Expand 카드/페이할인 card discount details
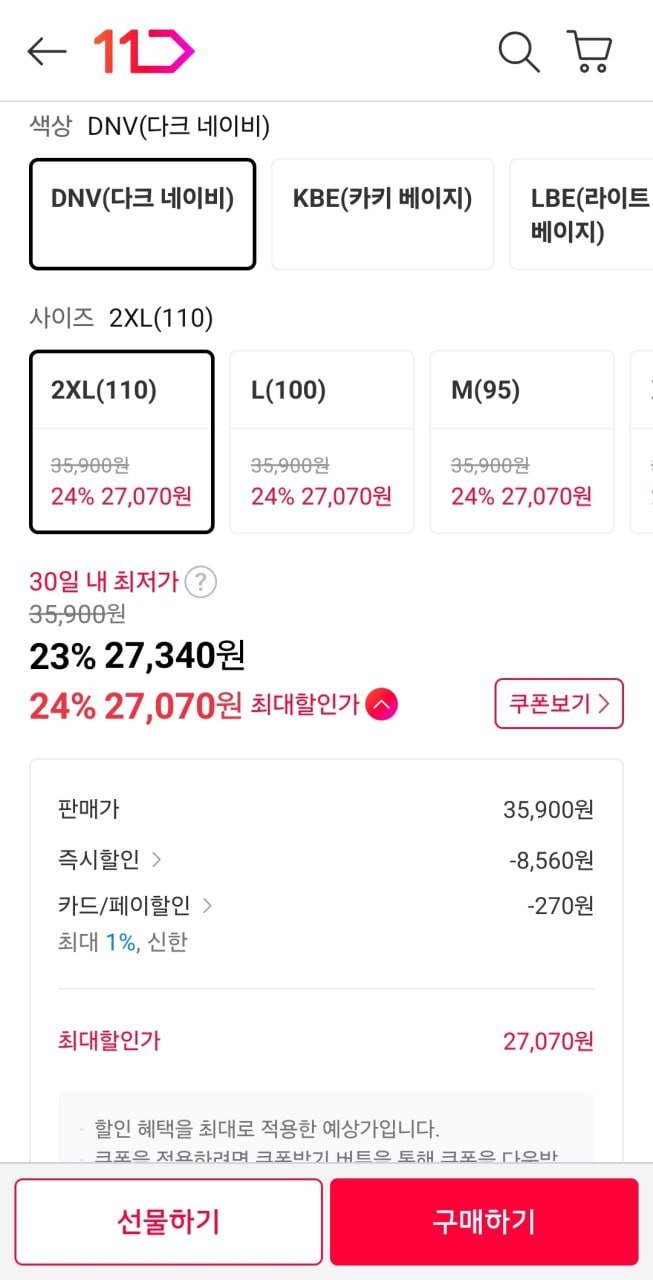 point(135,906)
